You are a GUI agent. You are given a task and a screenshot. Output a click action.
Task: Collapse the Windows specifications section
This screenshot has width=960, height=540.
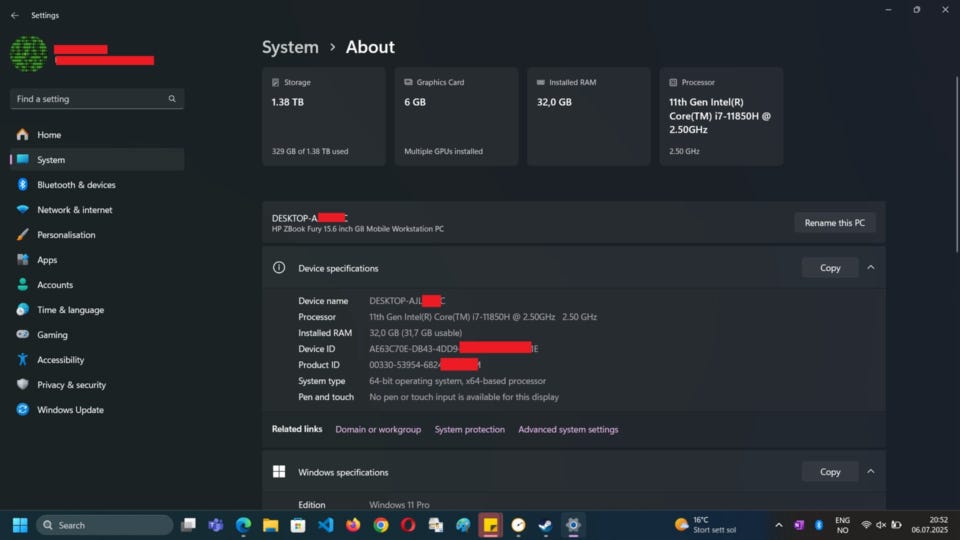point(871,472)
